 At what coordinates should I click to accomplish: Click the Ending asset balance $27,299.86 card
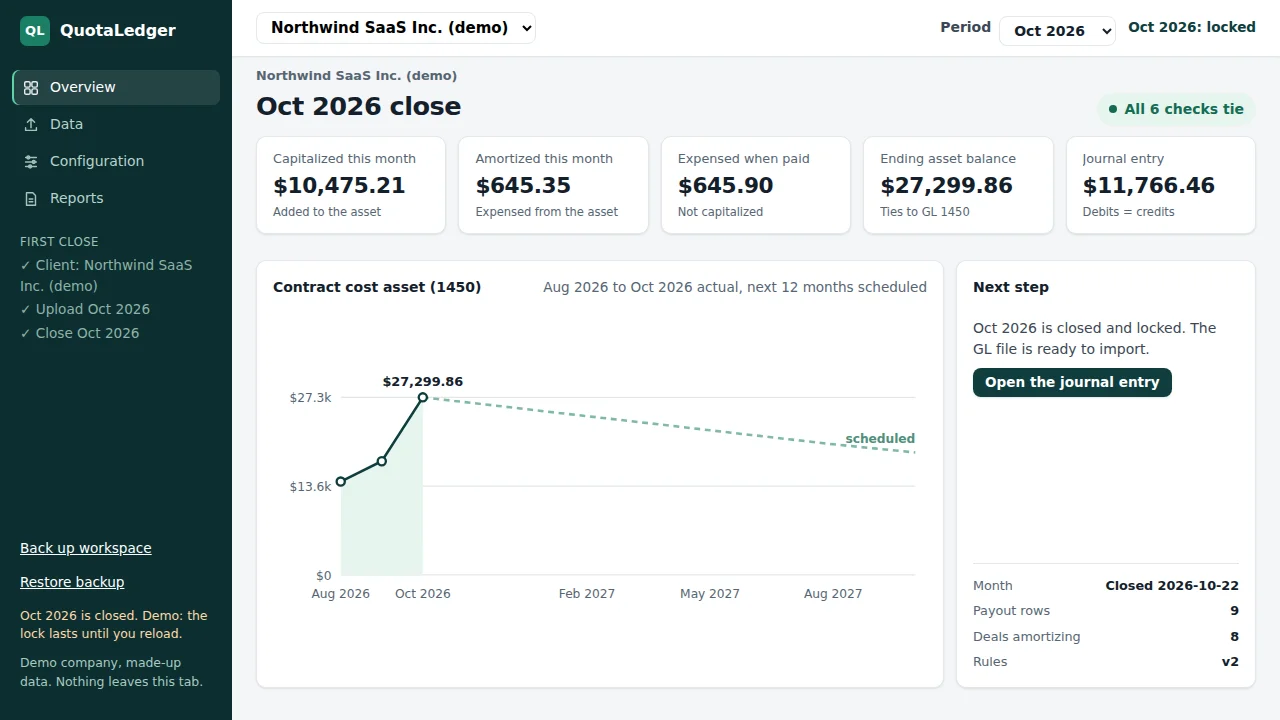[958, 186]
